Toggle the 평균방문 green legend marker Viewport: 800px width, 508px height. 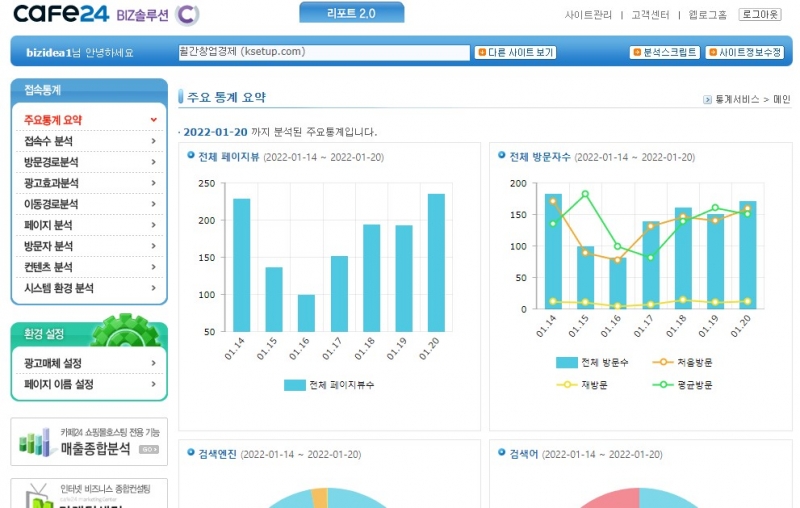(x=663, y=385)
